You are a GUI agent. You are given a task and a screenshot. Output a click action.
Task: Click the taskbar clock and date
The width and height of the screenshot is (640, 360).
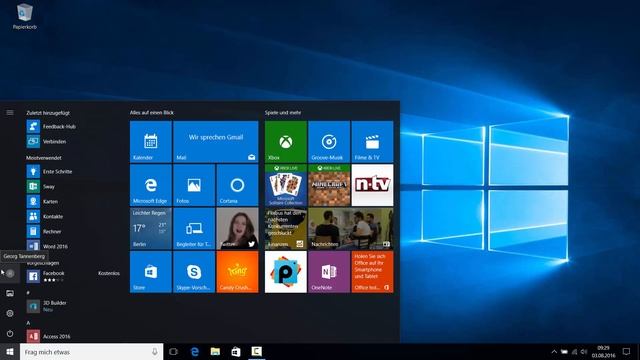603,351
